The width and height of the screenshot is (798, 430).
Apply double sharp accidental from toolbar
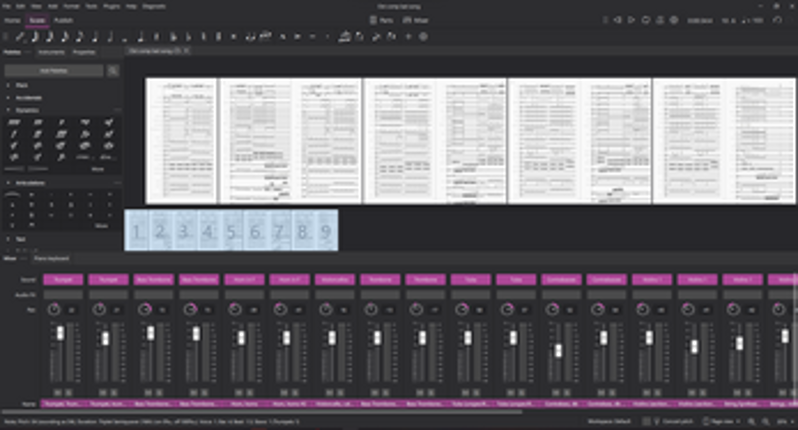(234, 37)
